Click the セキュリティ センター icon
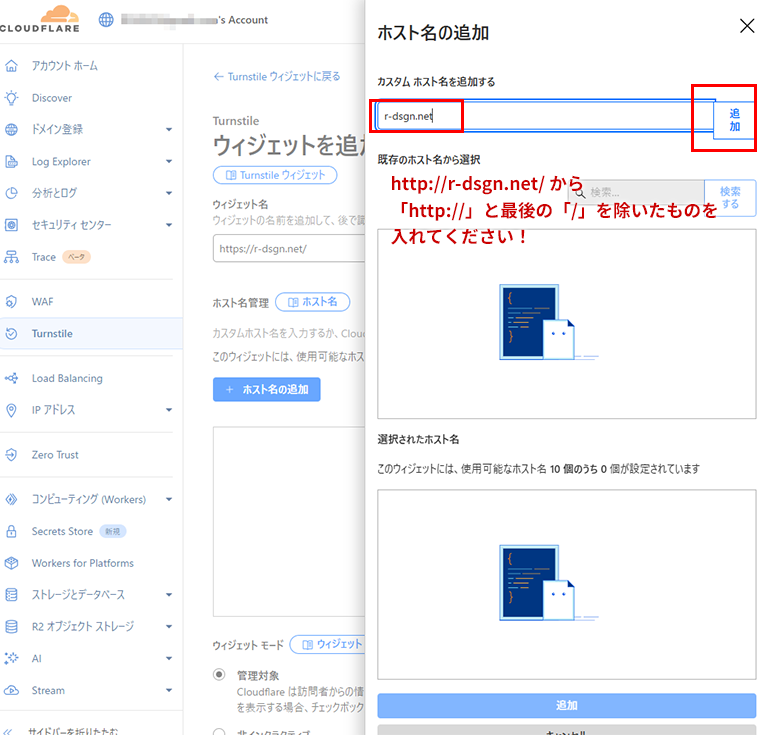This screenshot has height=735, width=760. pyautogui.click(x=12, y=225)
